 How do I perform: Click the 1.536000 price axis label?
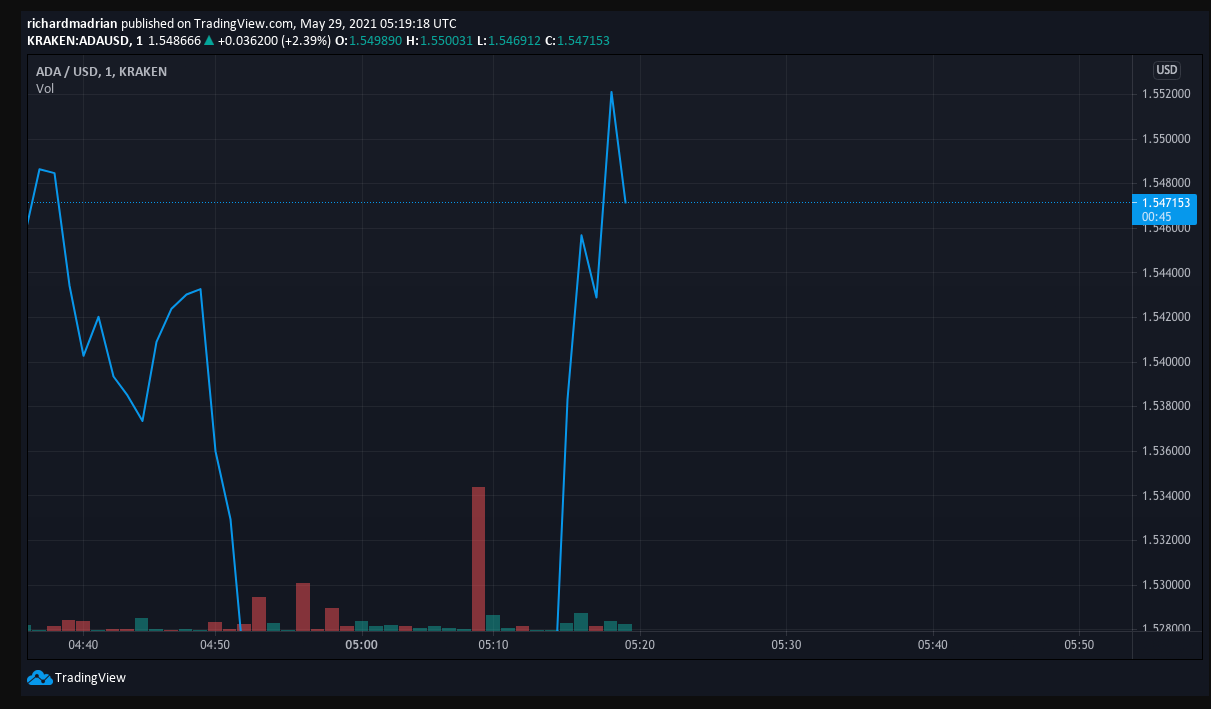tap(1165, 451)
